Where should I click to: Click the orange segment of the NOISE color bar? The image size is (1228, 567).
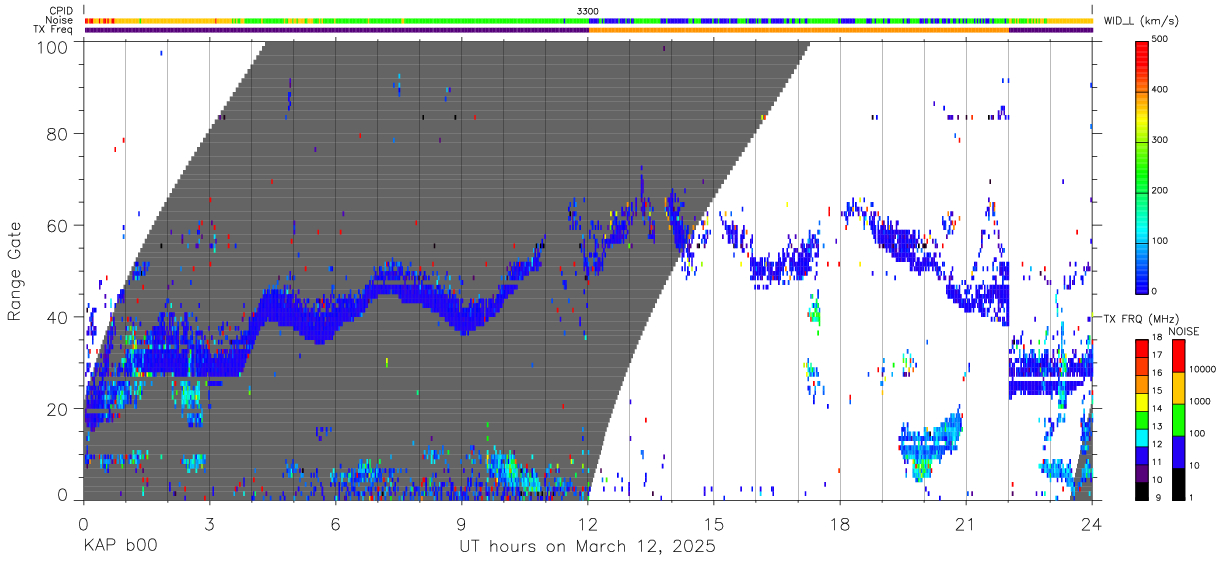coord(1181,386)
